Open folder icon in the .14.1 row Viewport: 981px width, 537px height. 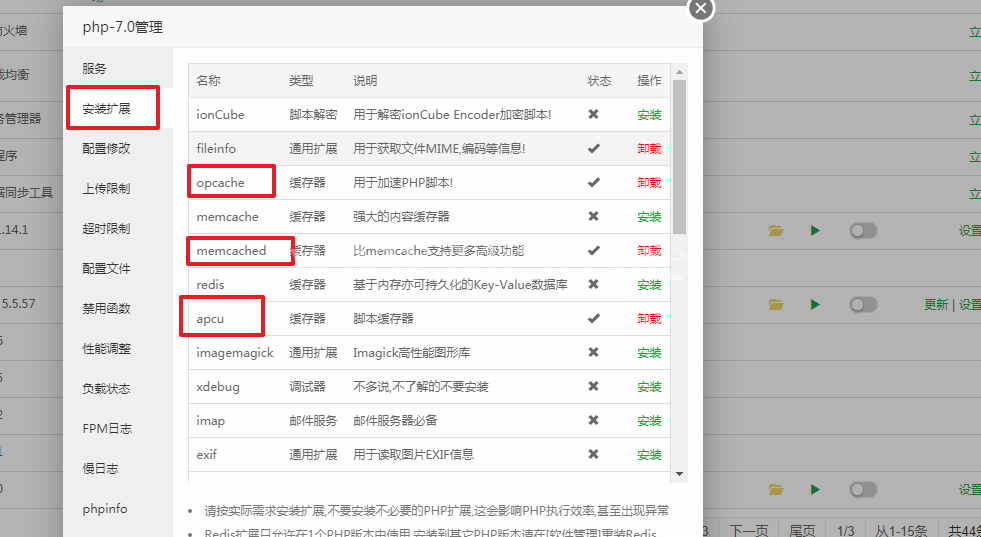pyautogui.click(x=776, y=230)
